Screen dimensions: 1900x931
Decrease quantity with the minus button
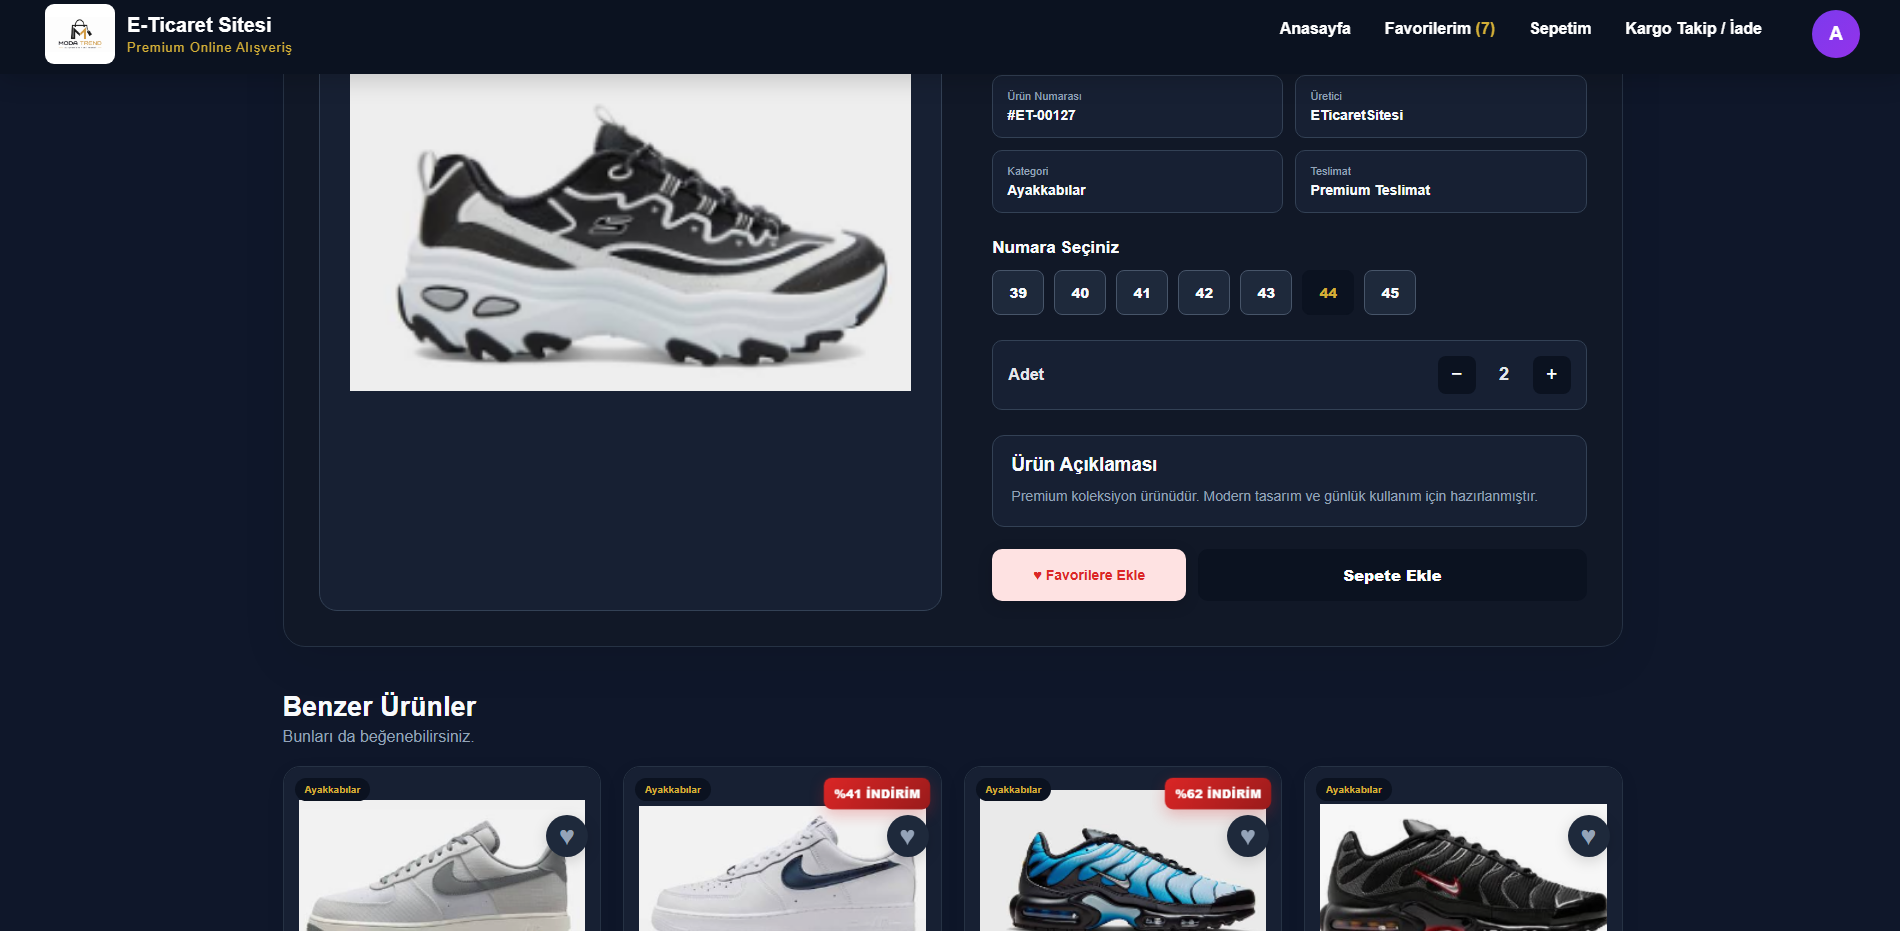[1457, 374]
